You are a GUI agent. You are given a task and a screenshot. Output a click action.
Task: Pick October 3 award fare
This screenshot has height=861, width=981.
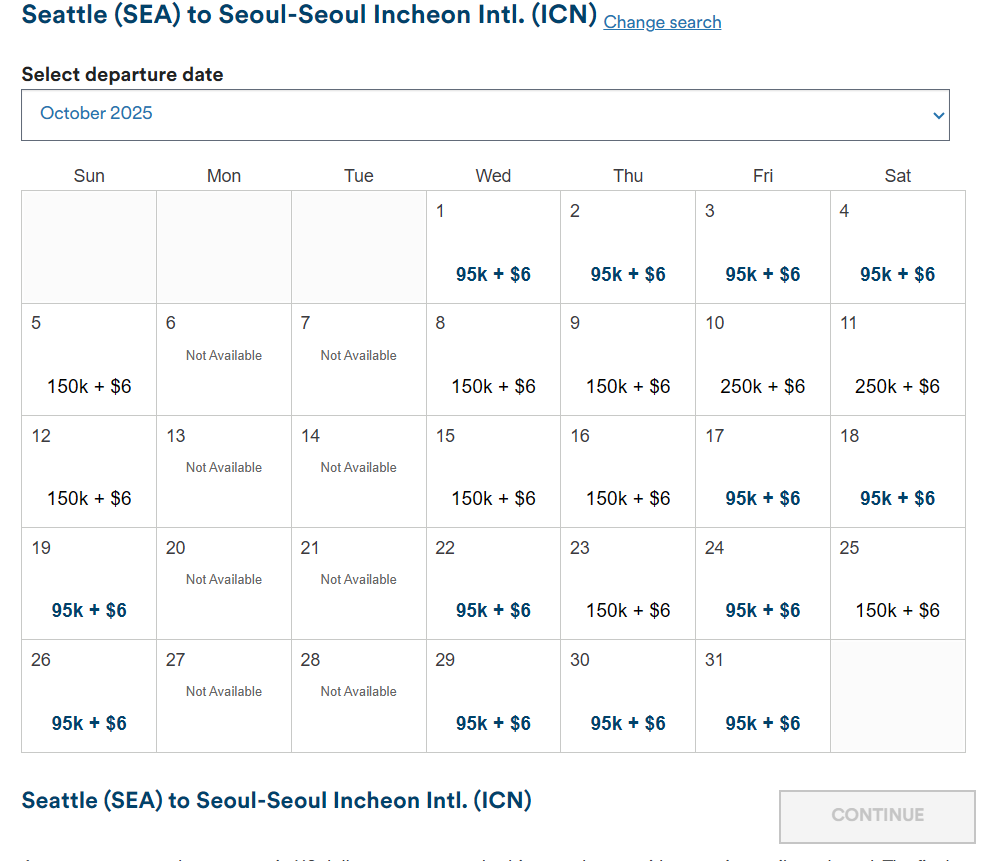763,274
